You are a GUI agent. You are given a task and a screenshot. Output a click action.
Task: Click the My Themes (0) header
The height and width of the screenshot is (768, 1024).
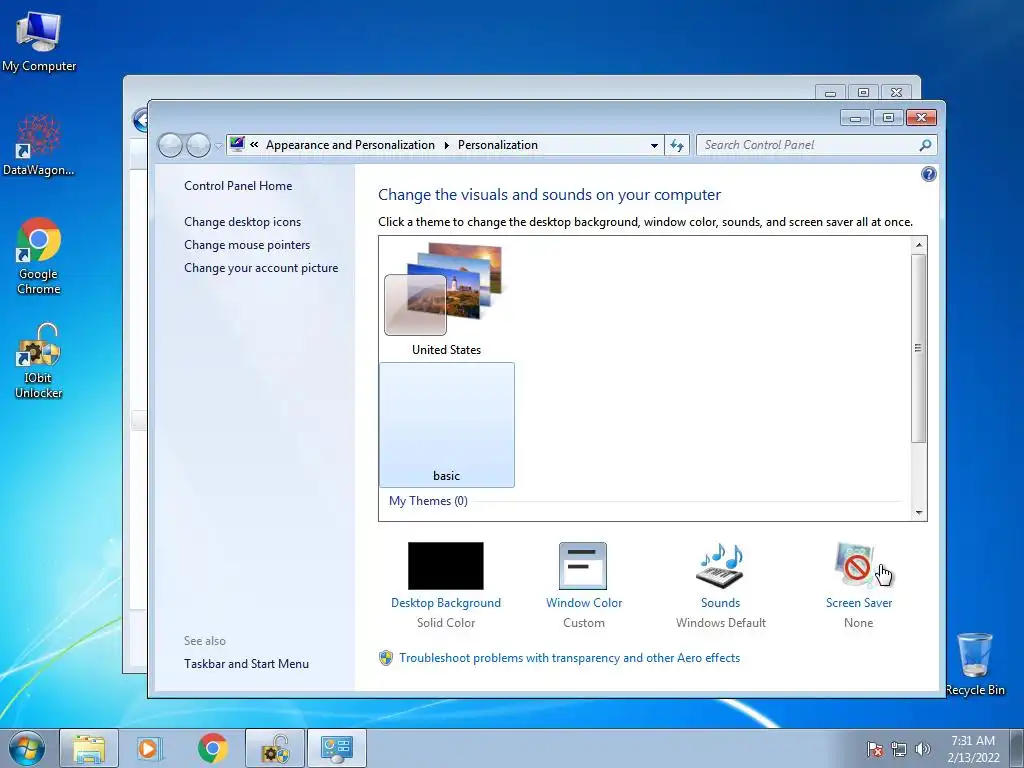click(x=428, y=501)
